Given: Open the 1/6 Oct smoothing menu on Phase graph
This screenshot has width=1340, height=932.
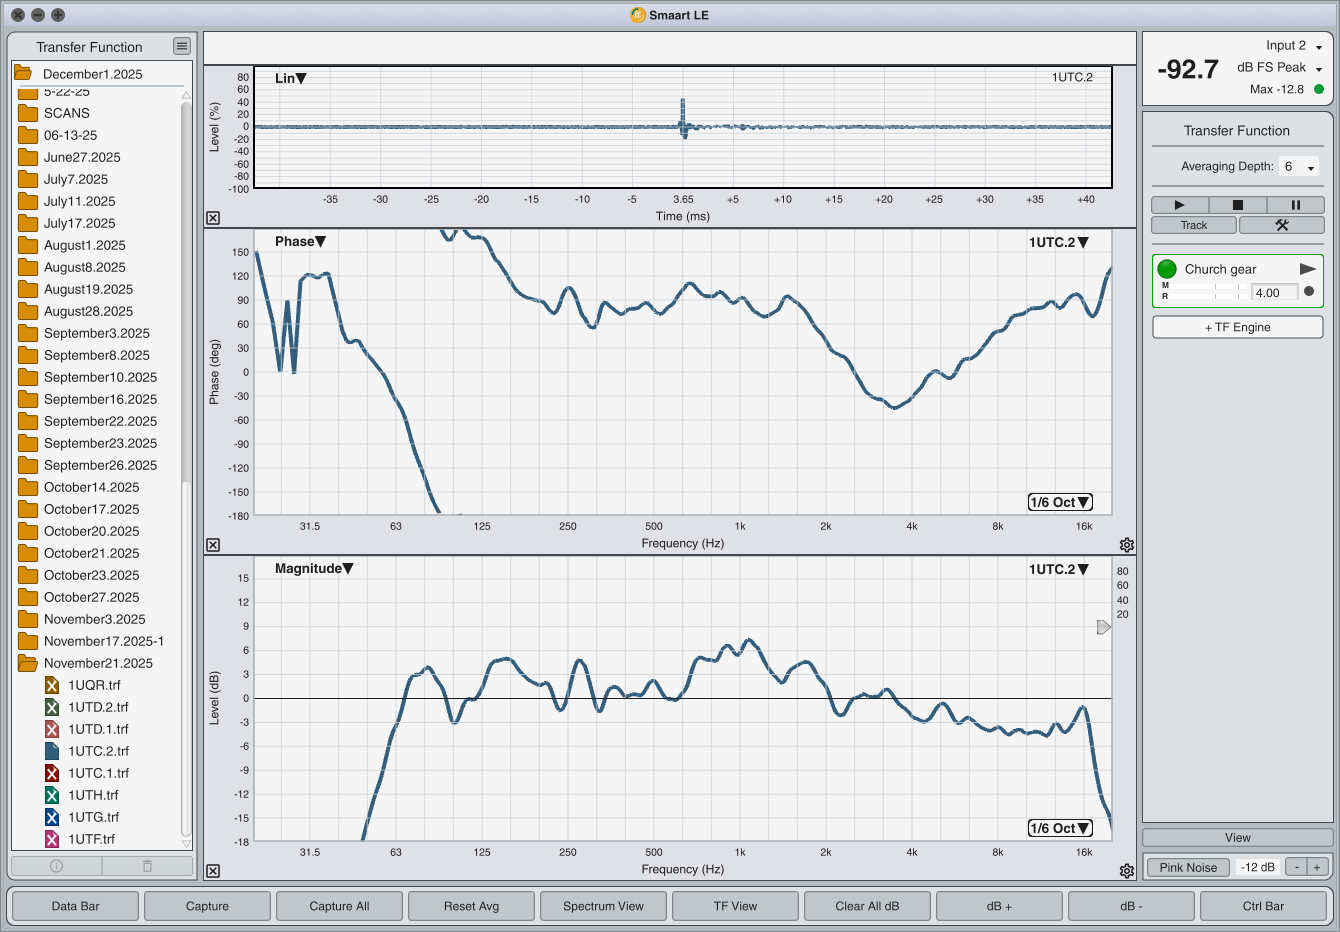Looking at the screenshot, I should coord(1059,502).
